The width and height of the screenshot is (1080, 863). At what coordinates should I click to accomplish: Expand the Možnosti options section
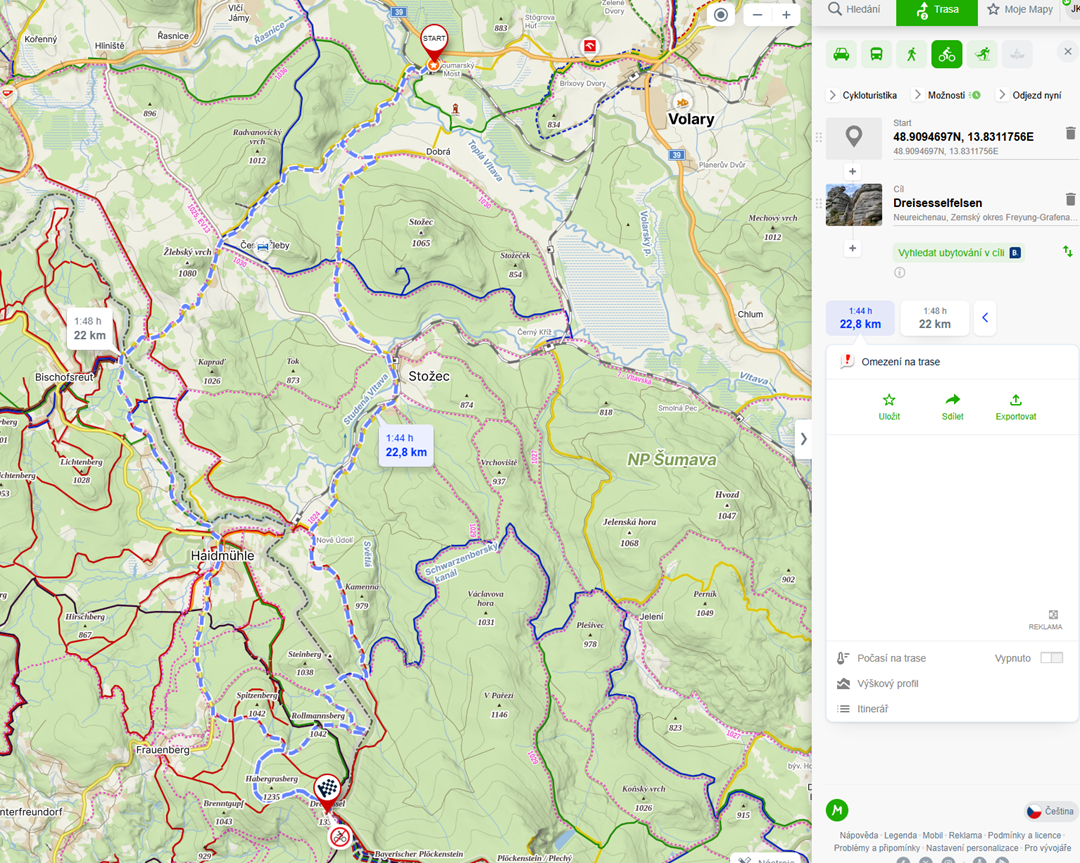coord(946,95)
